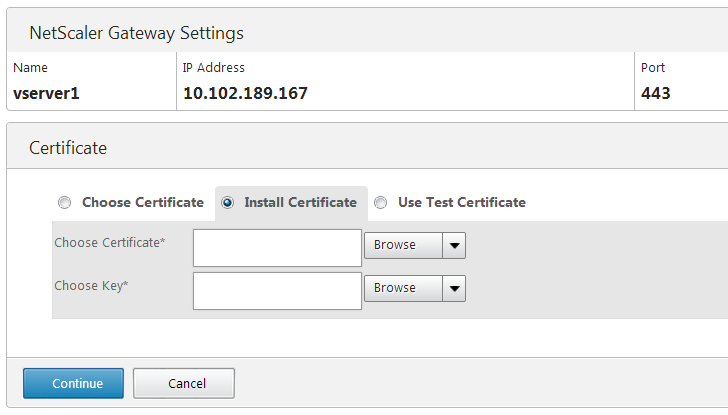Image resolution: width=728 pixels, height=415 pixels.
Task: Click the blue Continue button
Action: [73, 383]
